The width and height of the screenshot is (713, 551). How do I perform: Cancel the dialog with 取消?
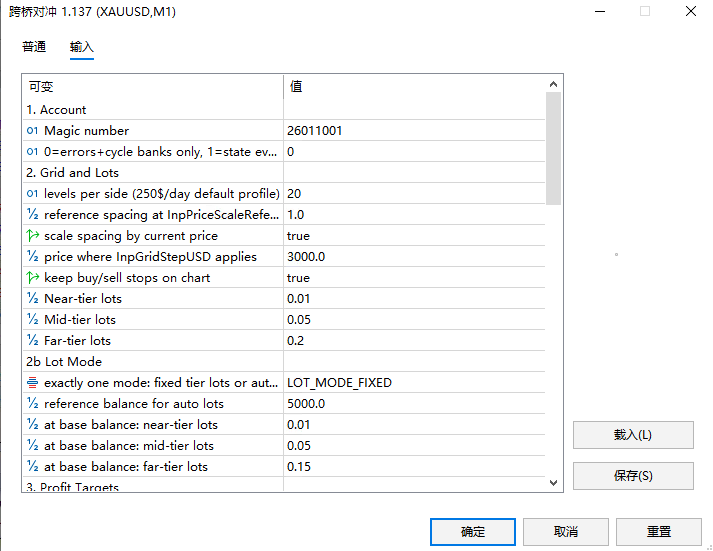[x=566, y=531]
